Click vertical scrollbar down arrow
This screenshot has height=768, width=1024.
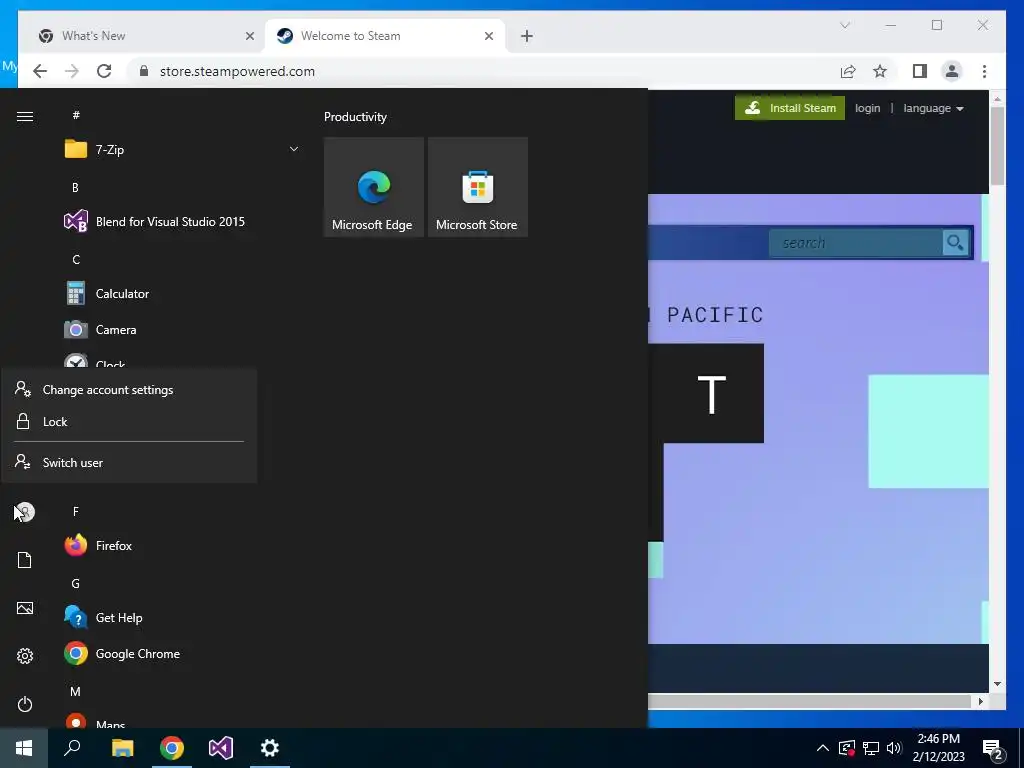tap(997, 684)
